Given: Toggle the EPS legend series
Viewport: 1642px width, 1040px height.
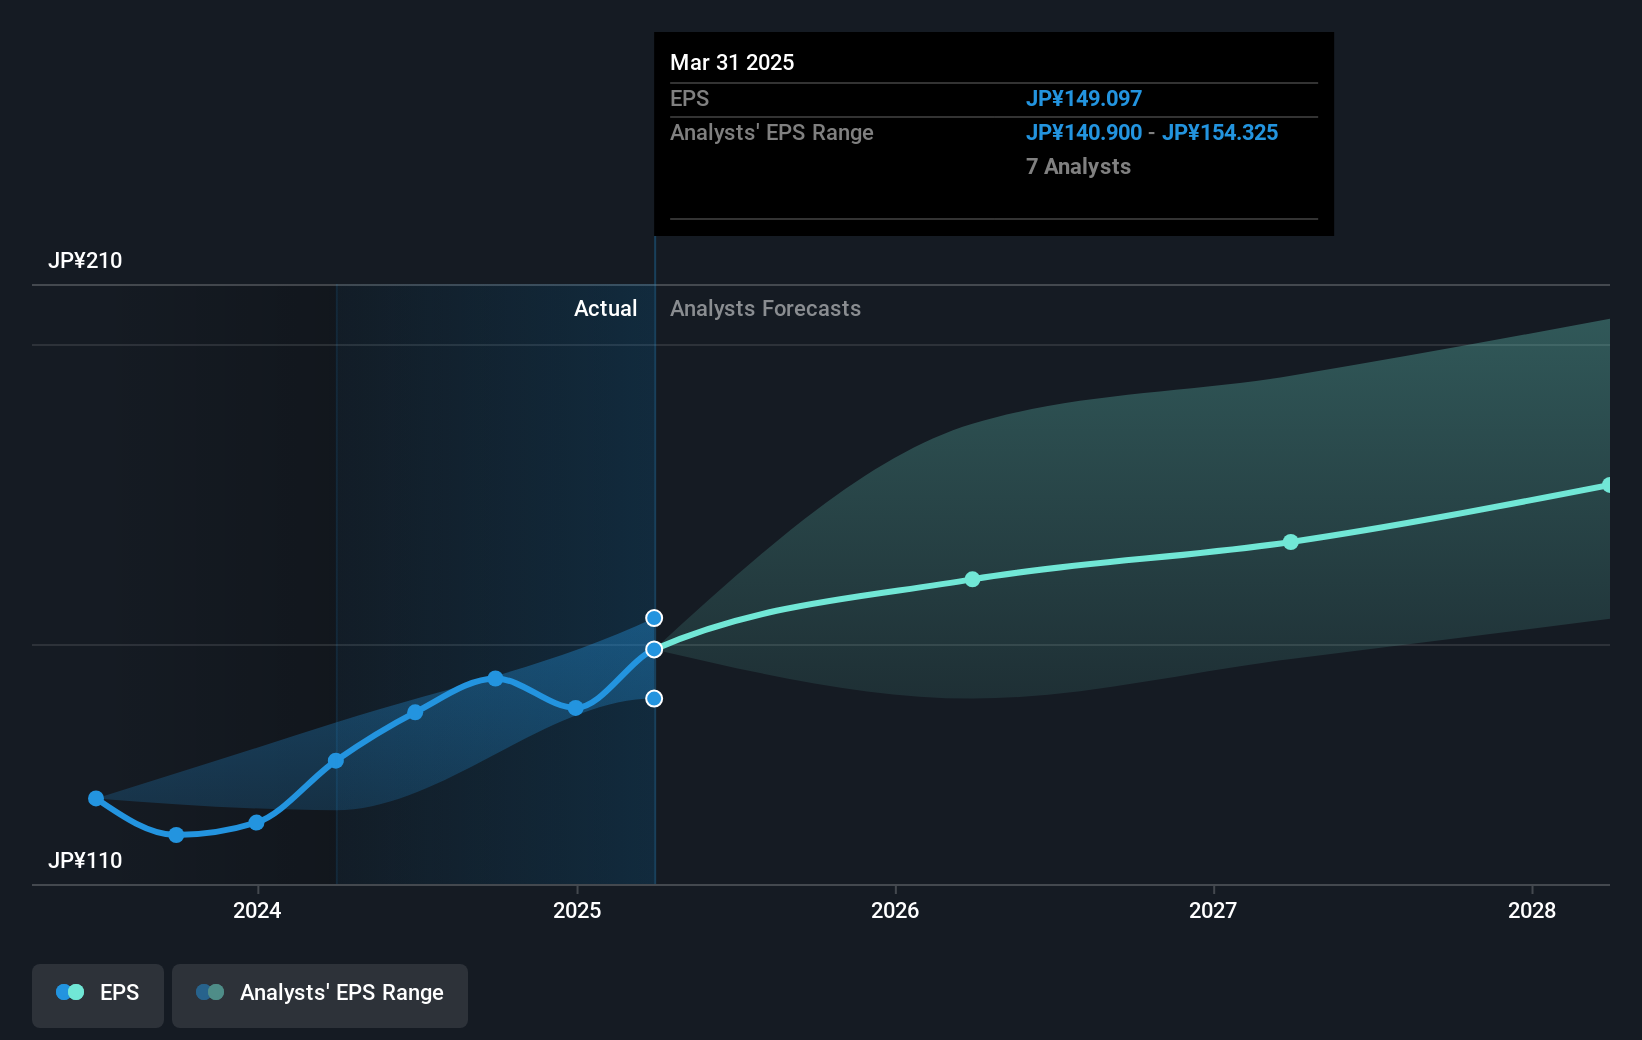Looking at the screenshot, I should [x=98, y=995].
